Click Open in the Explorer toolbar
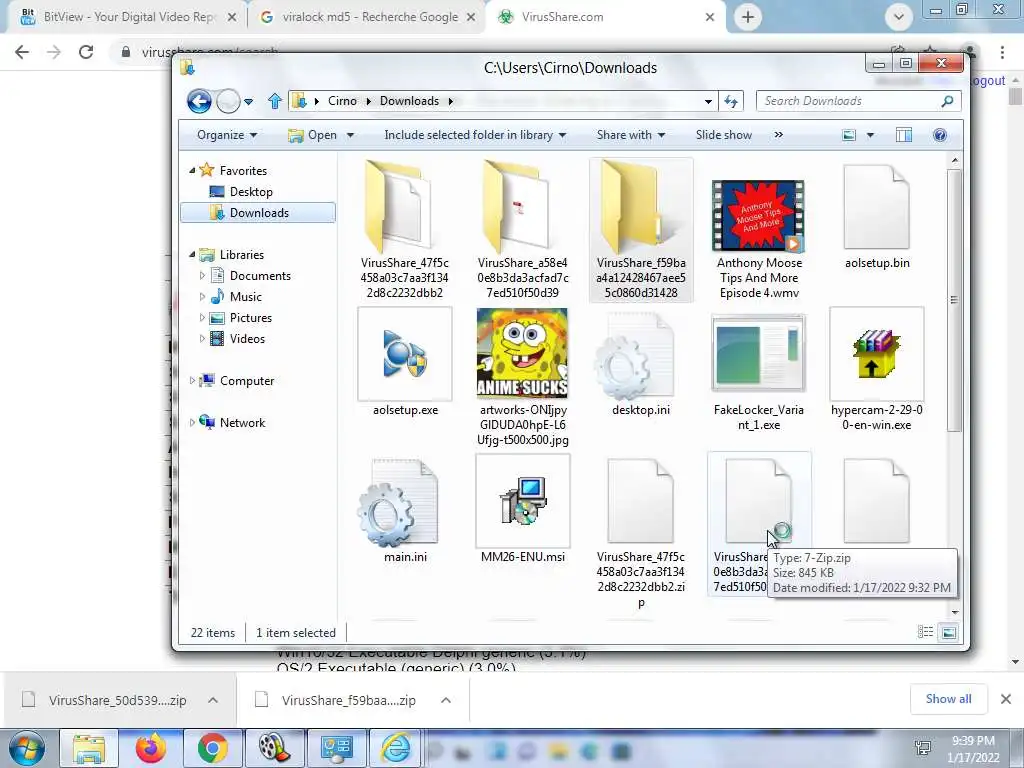 313,135
